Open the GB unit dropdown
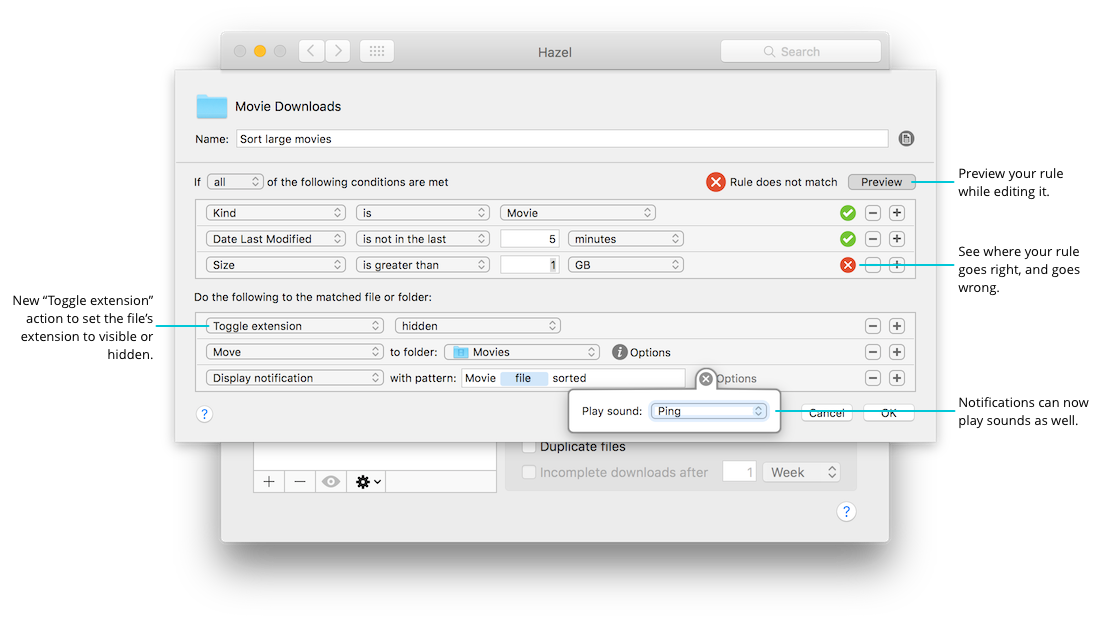This screenshot has height=622, width=1104. click(625, 265)
